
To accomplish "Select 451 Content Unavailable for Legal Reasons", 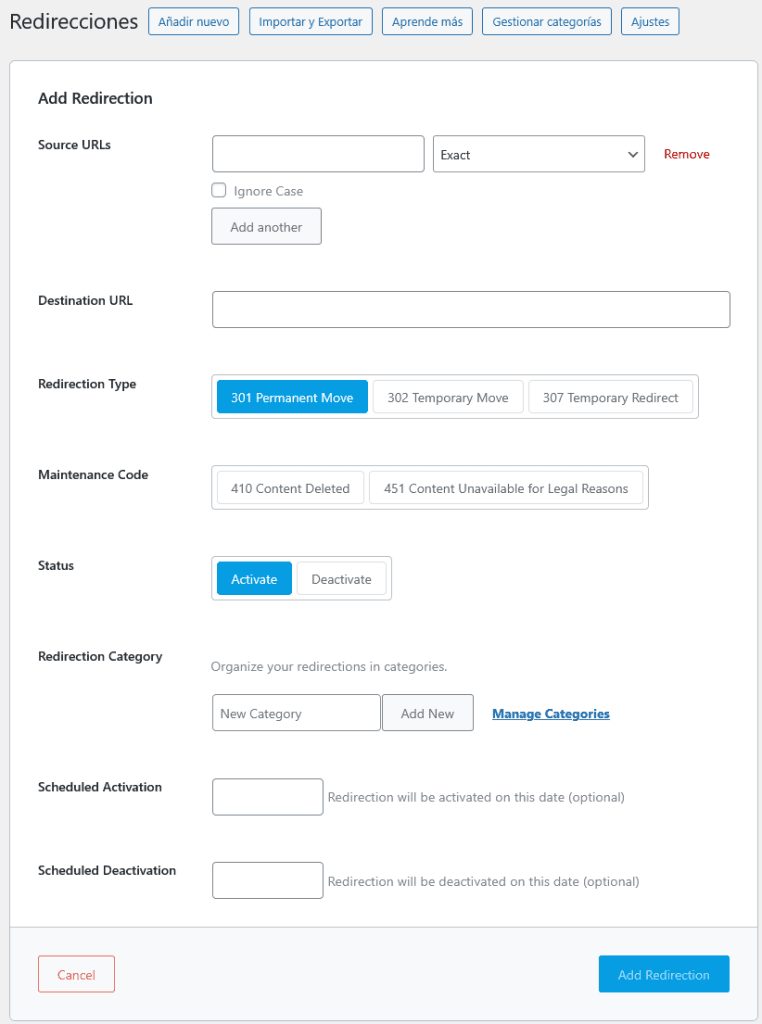I will [x=506, y=489].
